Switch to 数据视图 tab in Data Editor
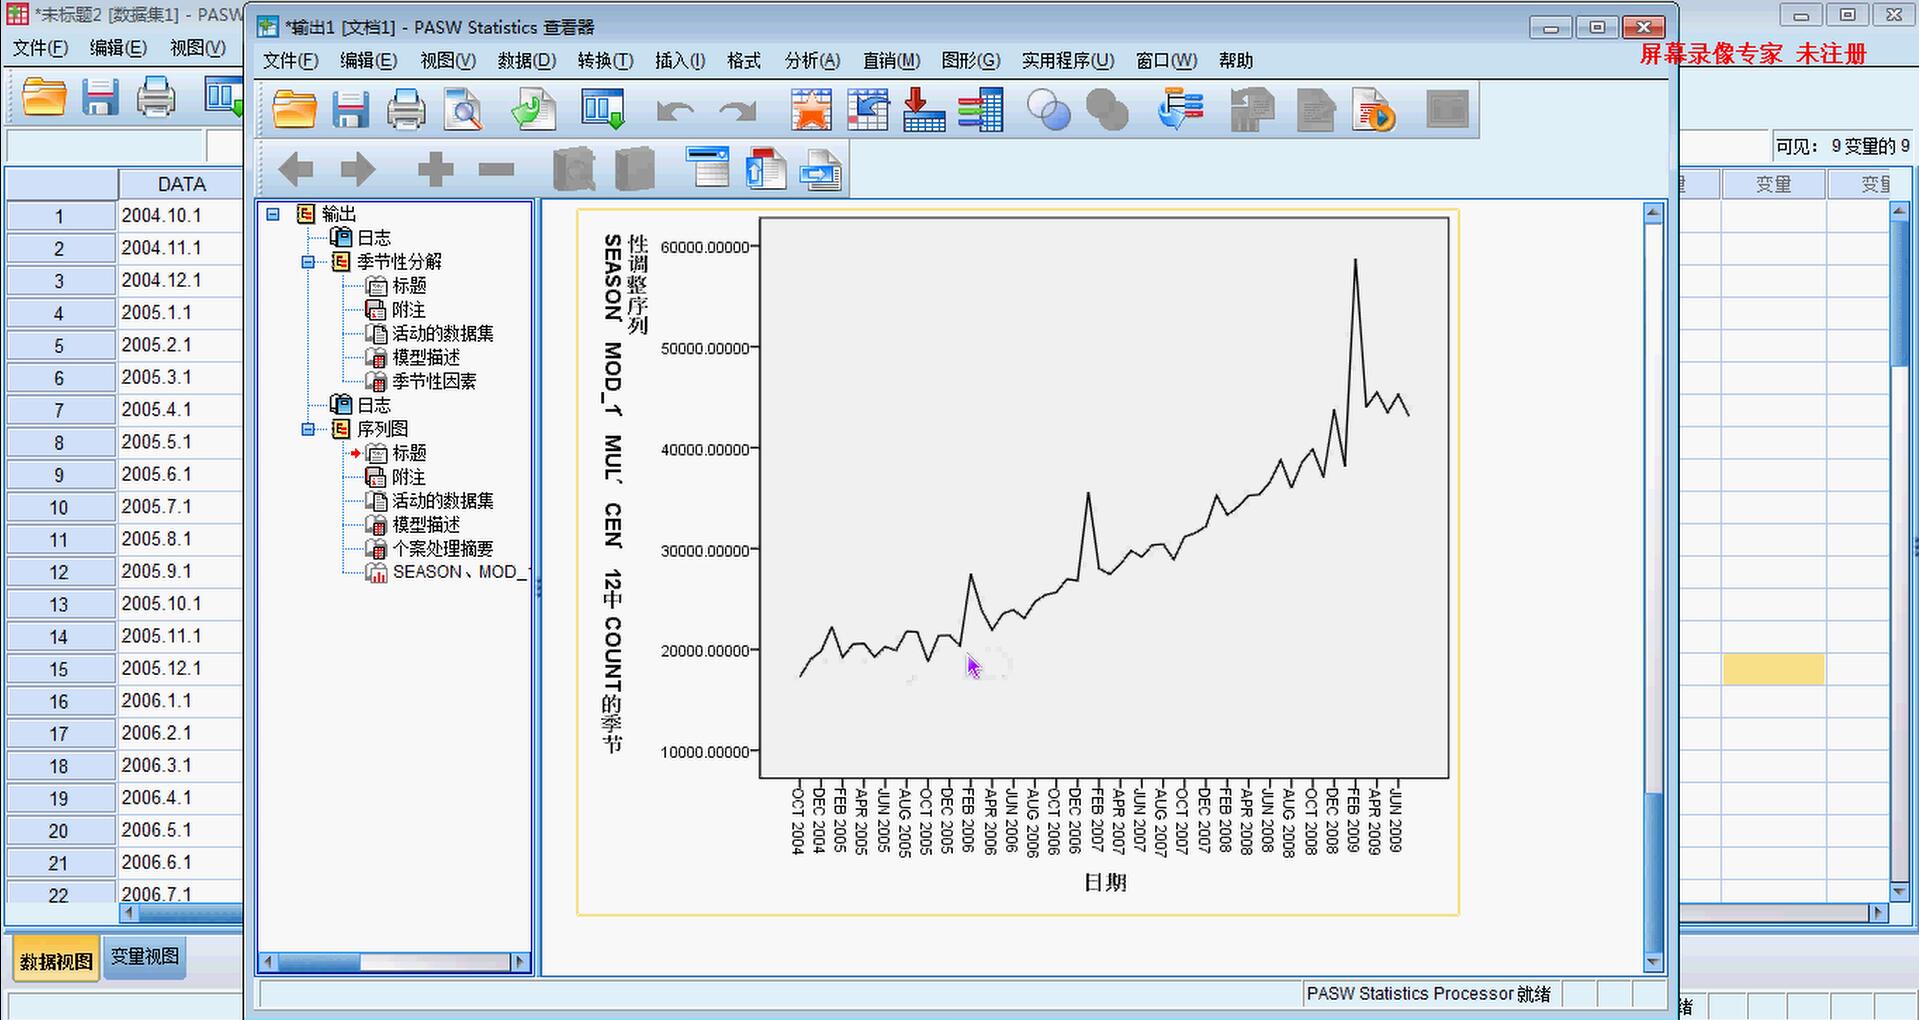This screenshot has width=1919, height=1020. coord(56,961)
